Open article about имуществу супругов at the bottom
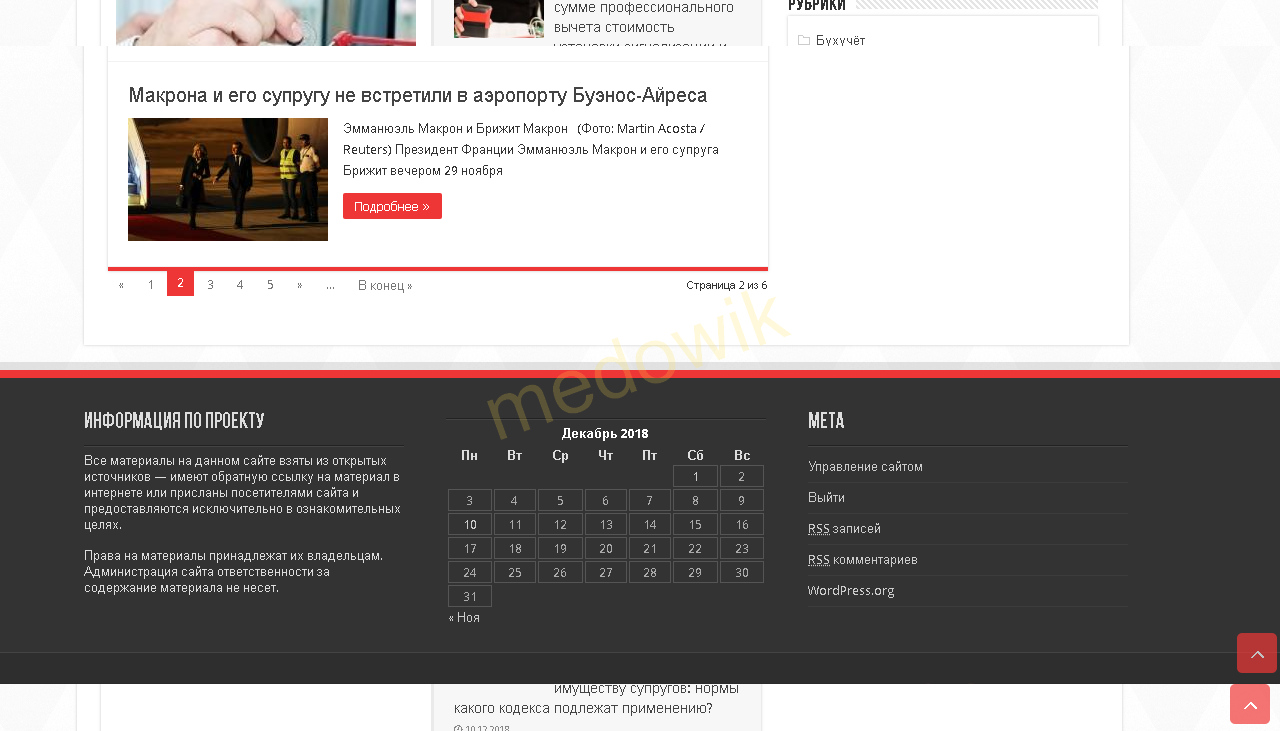Screen dimensions: 1280x731 (x=596, y=698)
